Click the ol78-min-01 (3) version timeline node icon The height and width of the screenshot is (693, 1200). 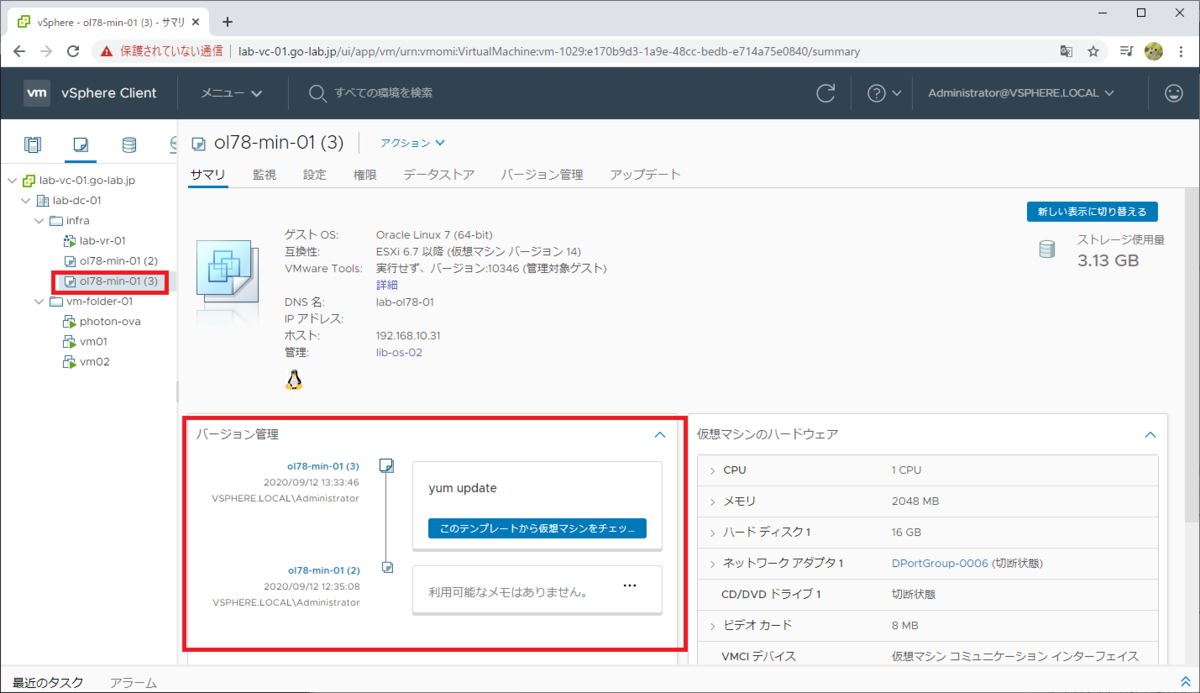tap(387, 466)
